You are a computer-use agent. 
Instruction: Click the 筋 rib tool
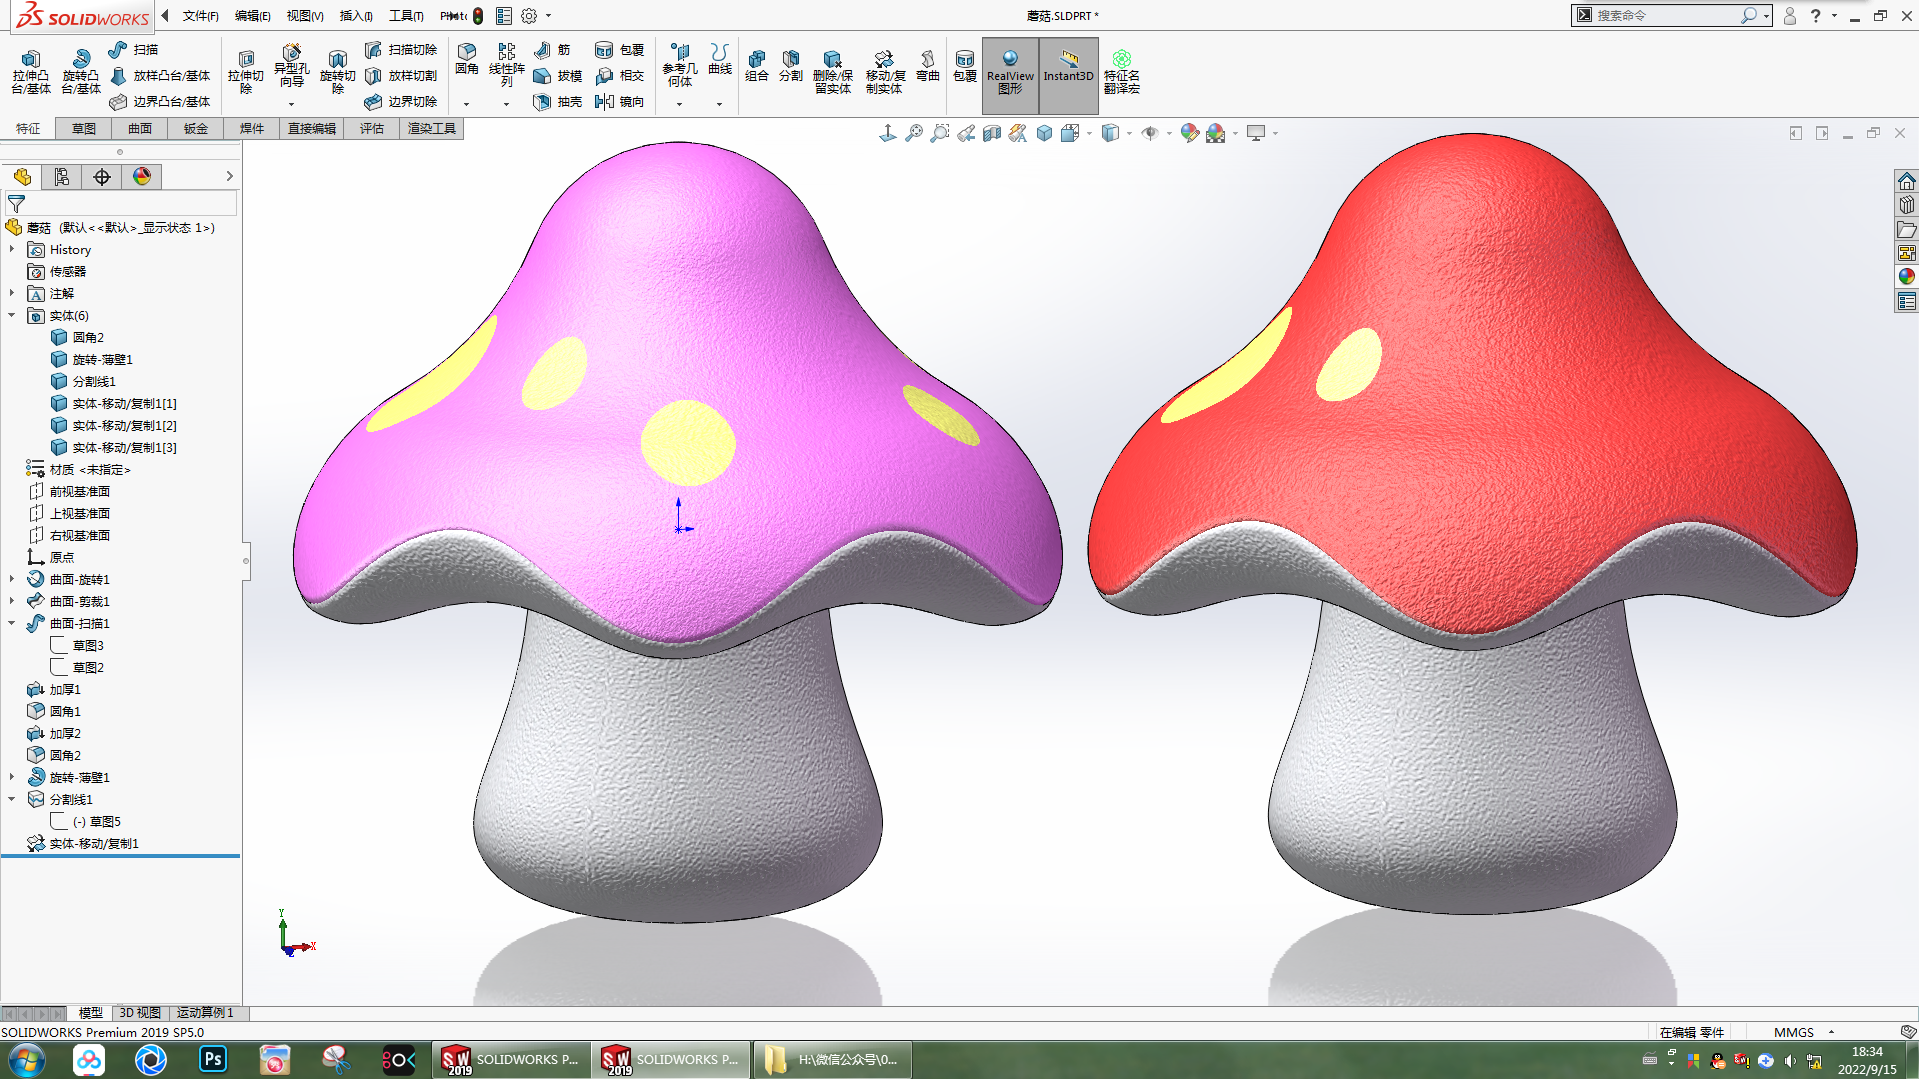coord(552,50)
